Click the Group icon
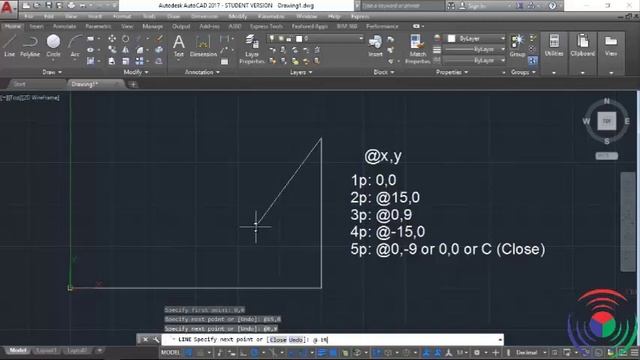The height and width of the screenshot is (360, 640). pyautogui.click(x=517, y=45)
